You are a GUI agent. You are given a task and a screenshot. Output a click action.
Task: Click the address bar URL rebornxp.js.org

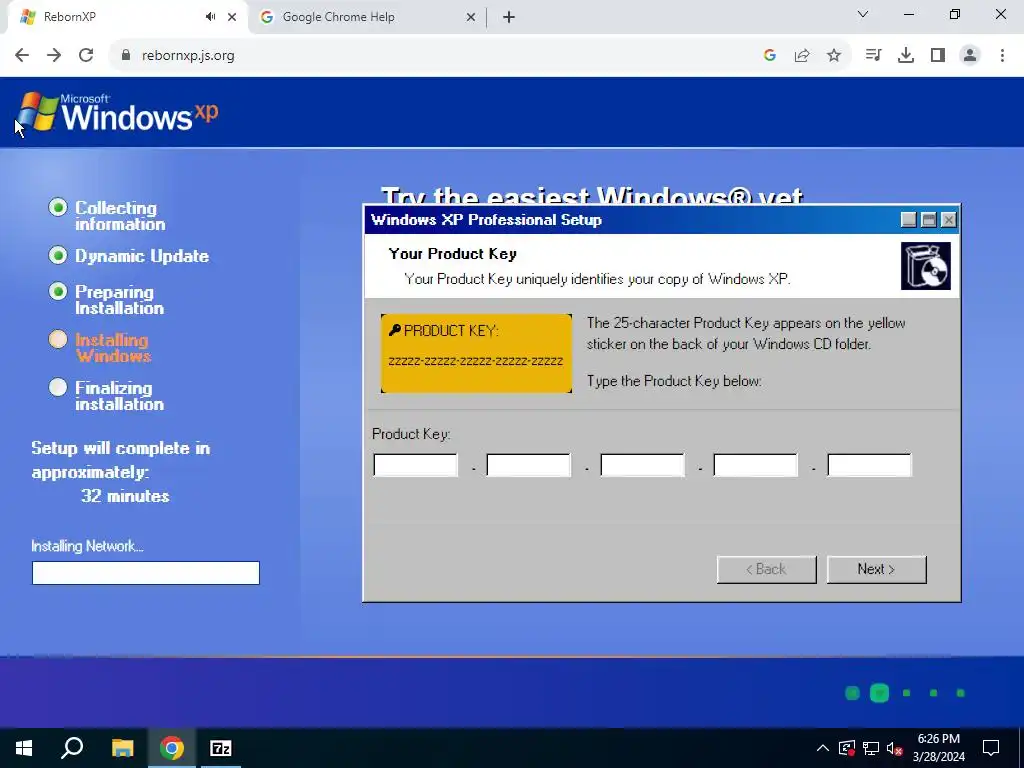pos(188,56)
